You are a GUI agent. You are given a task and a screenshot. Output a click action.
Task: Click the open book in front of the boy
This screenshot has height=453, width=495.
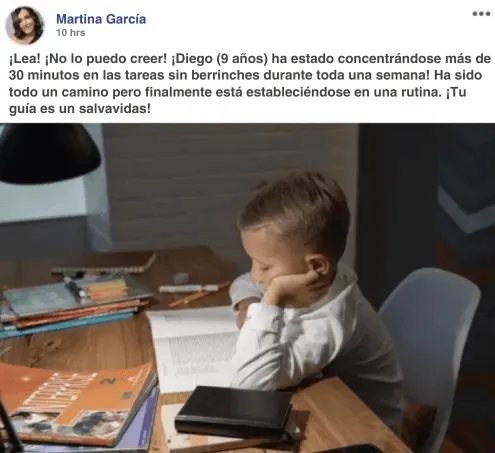pyautogui.click(x=195, y=347)
